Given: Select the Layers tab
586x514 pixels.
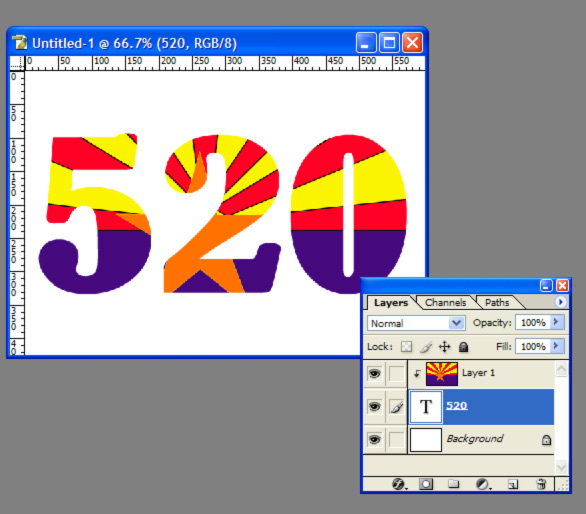Looking at the screenshot, I should tap(391, 302).
